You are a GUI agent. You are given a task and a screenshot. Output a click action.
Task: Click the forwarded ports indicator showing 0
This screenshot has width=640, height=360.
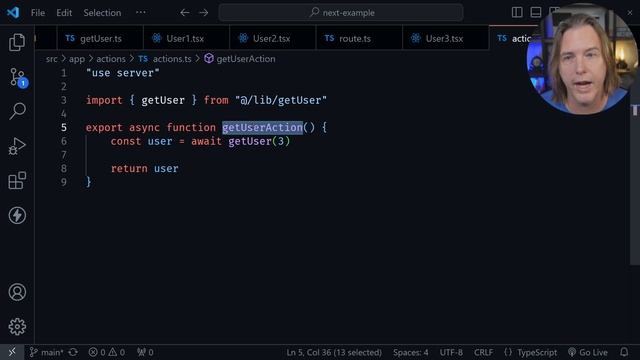[x=145, y=352]
